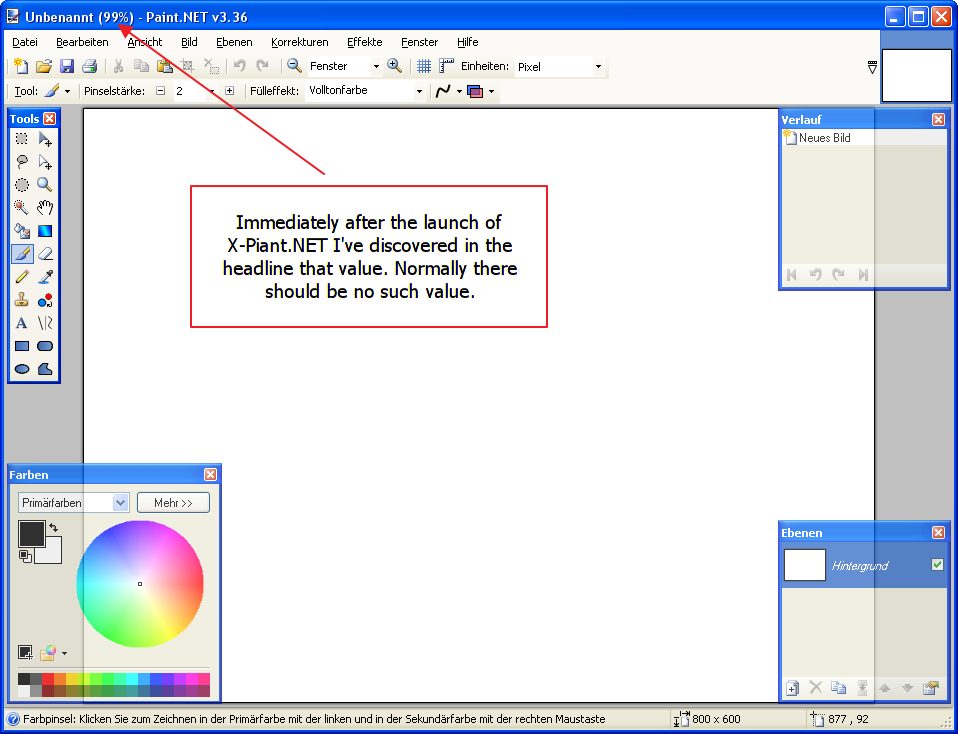Image resolution: width=958 pixels, height=734 pixels.
Task: Select the Paint Bucket tool
Action: point(22,231)
